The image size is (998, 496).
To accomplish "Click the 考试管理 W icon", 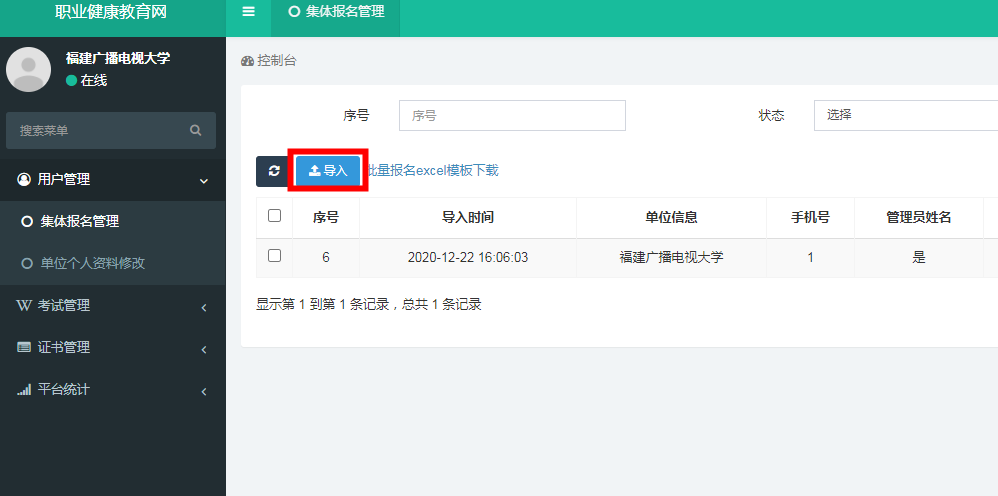I will pyautogui.click(x=24, y=306).
